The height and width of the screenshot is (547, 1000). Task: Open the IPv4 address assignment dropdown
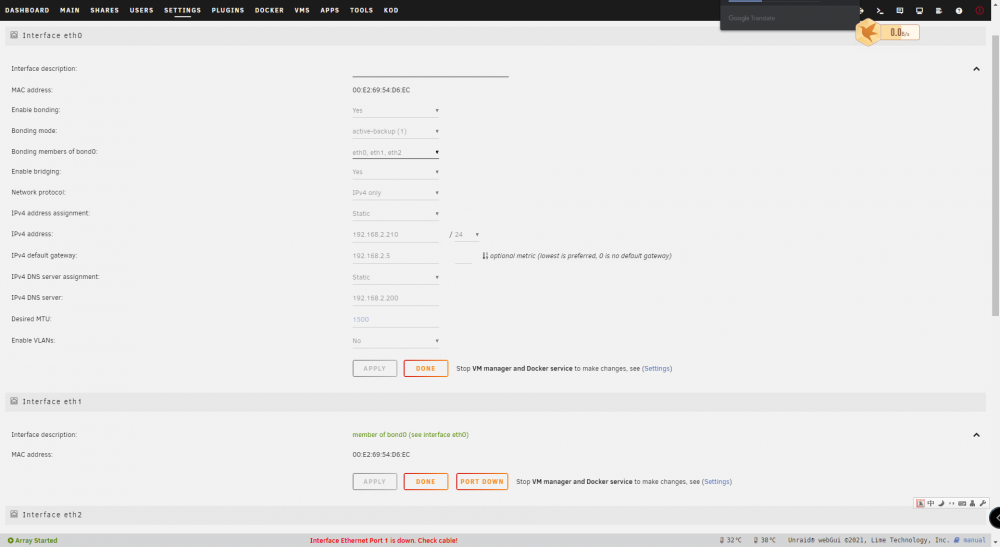(x=395, y=214)
